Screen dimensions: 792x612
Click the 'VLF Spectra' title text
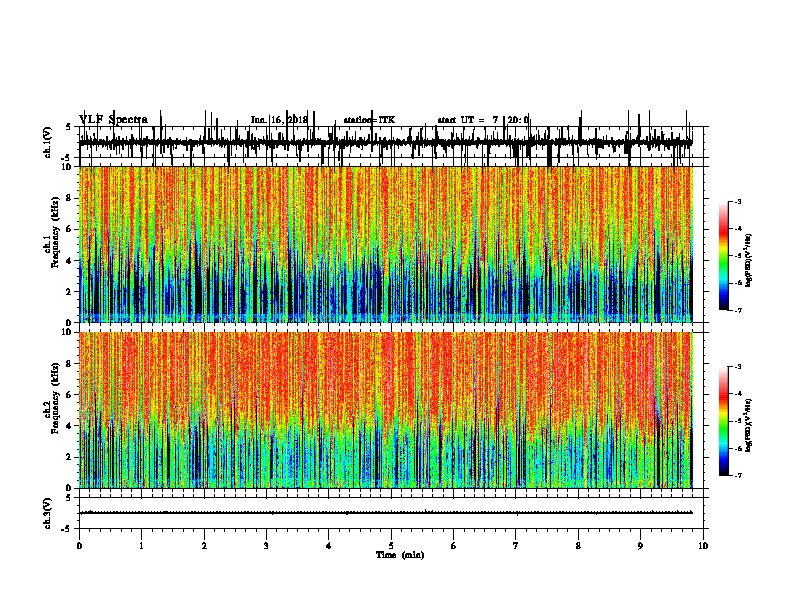click(113, 120)
